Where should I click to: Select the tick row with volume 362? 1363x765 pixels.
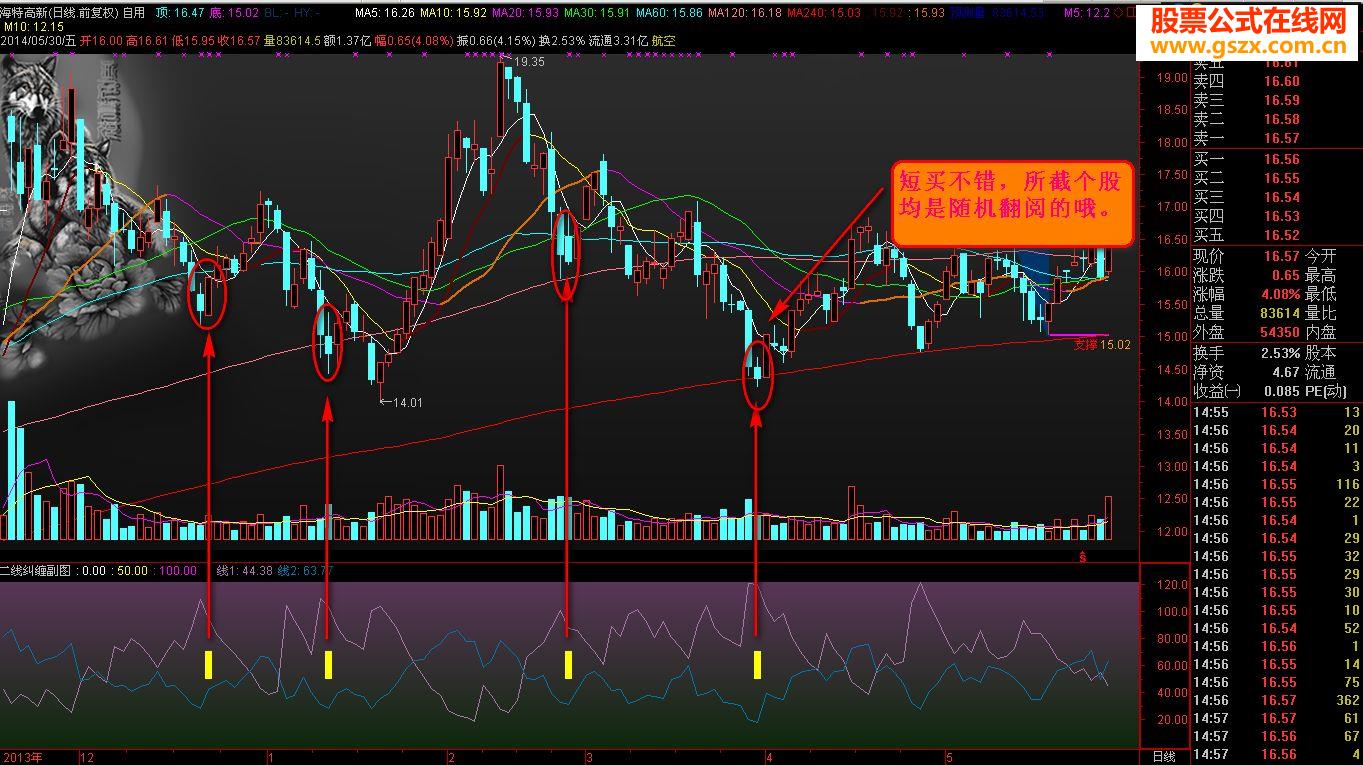click(x=1276, y=701)
